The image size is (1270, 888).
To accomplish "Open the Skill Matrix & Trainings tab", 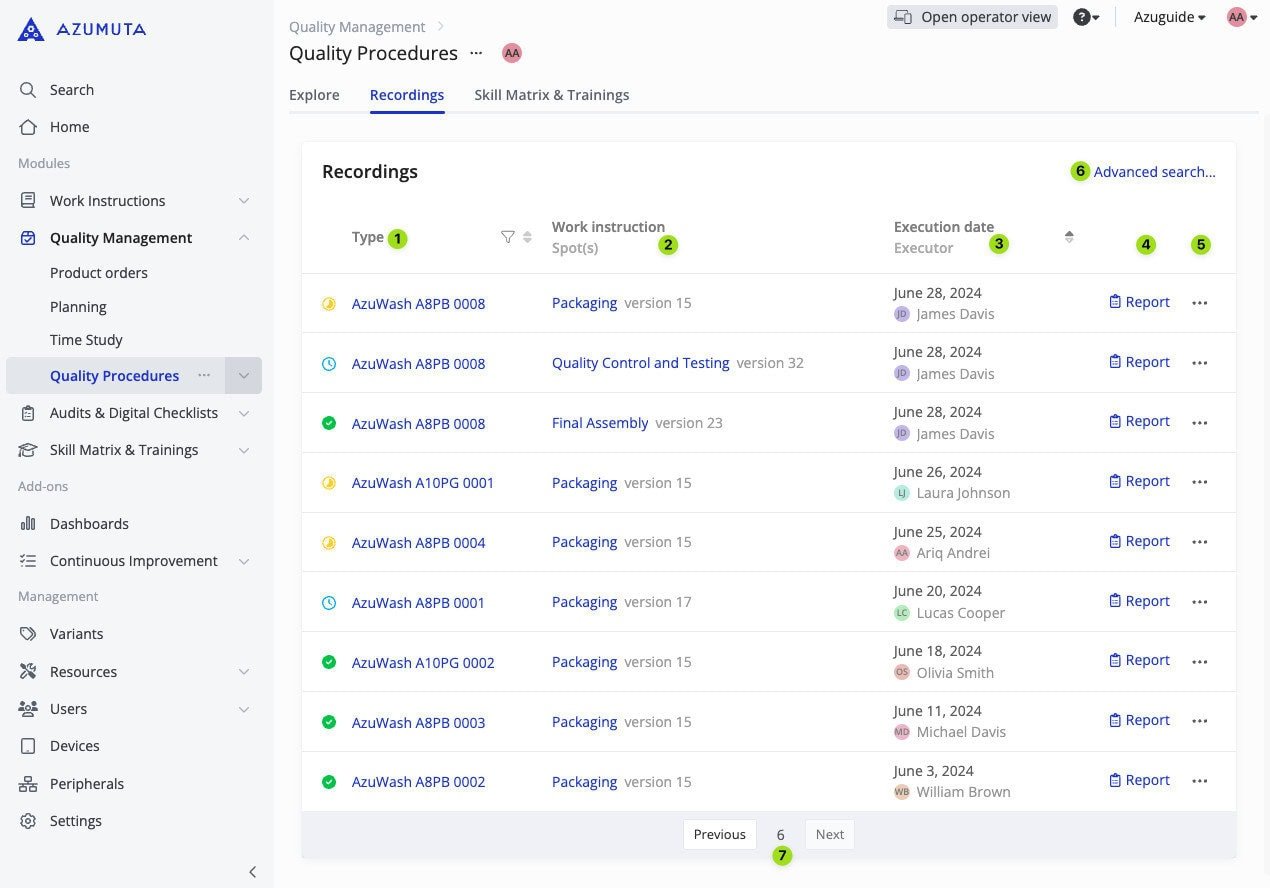I will (x=551, y=95).
